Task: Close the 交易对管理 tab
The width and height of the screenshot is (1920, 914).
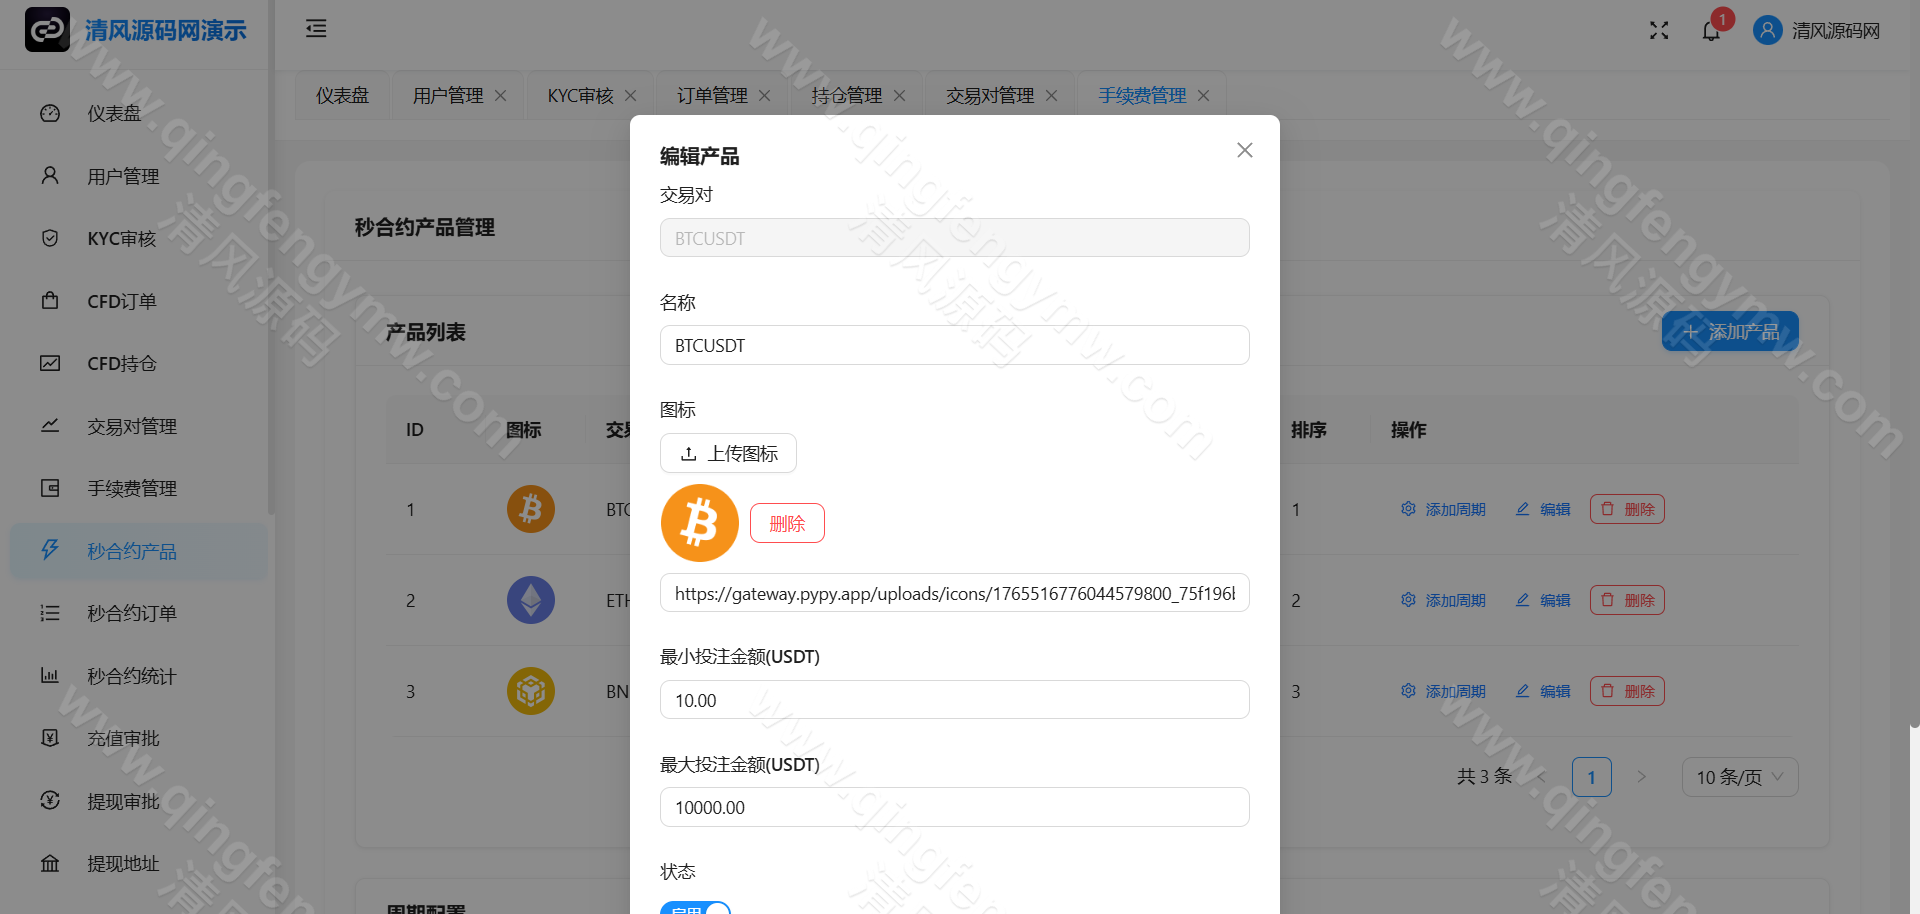Action: [1051, 95]
